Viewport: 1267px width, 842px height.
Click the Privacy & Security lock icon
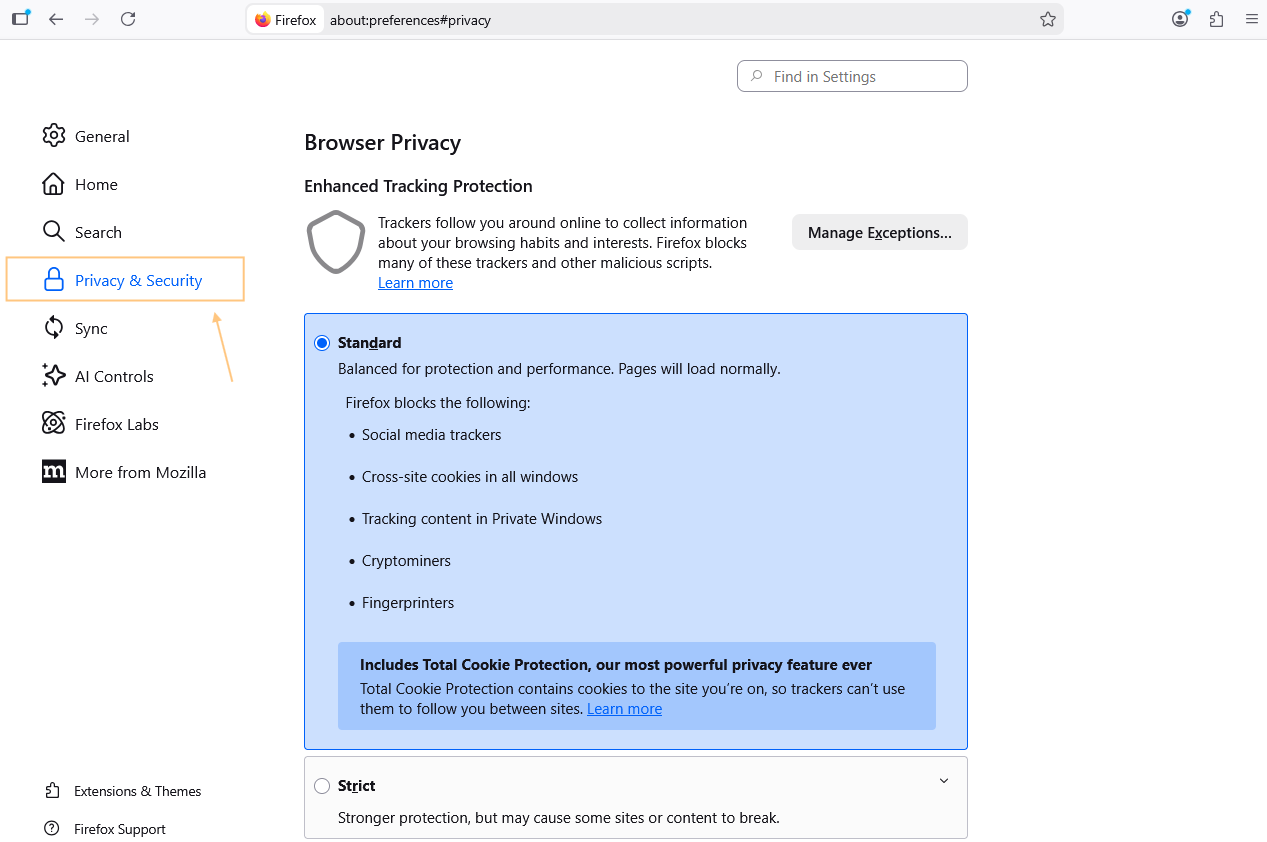coord(54,280)
